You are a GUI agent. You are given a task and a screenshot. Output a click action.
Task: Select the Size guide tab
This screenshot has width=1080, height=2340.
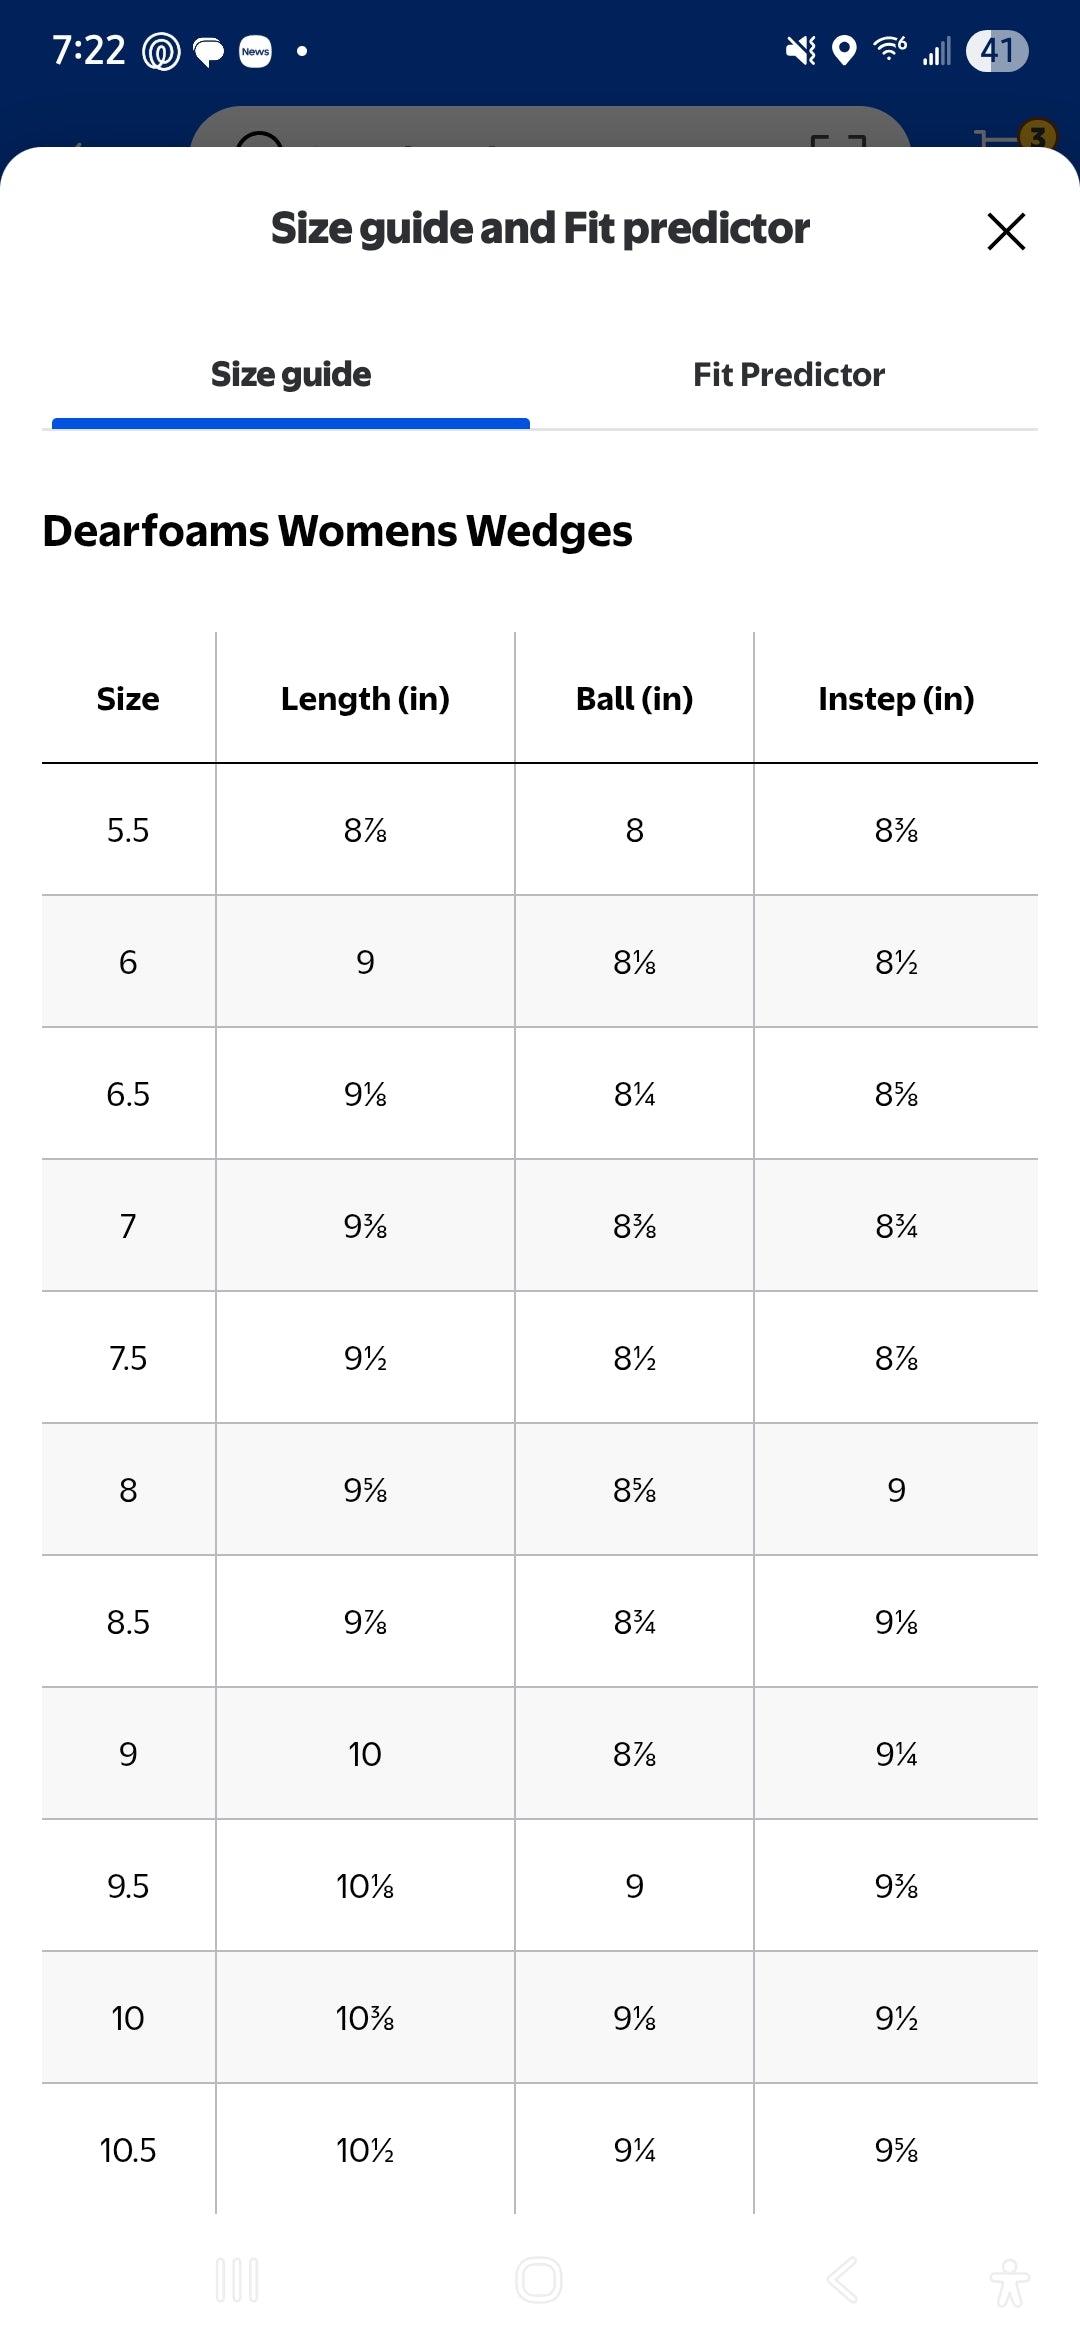tap(291, 375)
